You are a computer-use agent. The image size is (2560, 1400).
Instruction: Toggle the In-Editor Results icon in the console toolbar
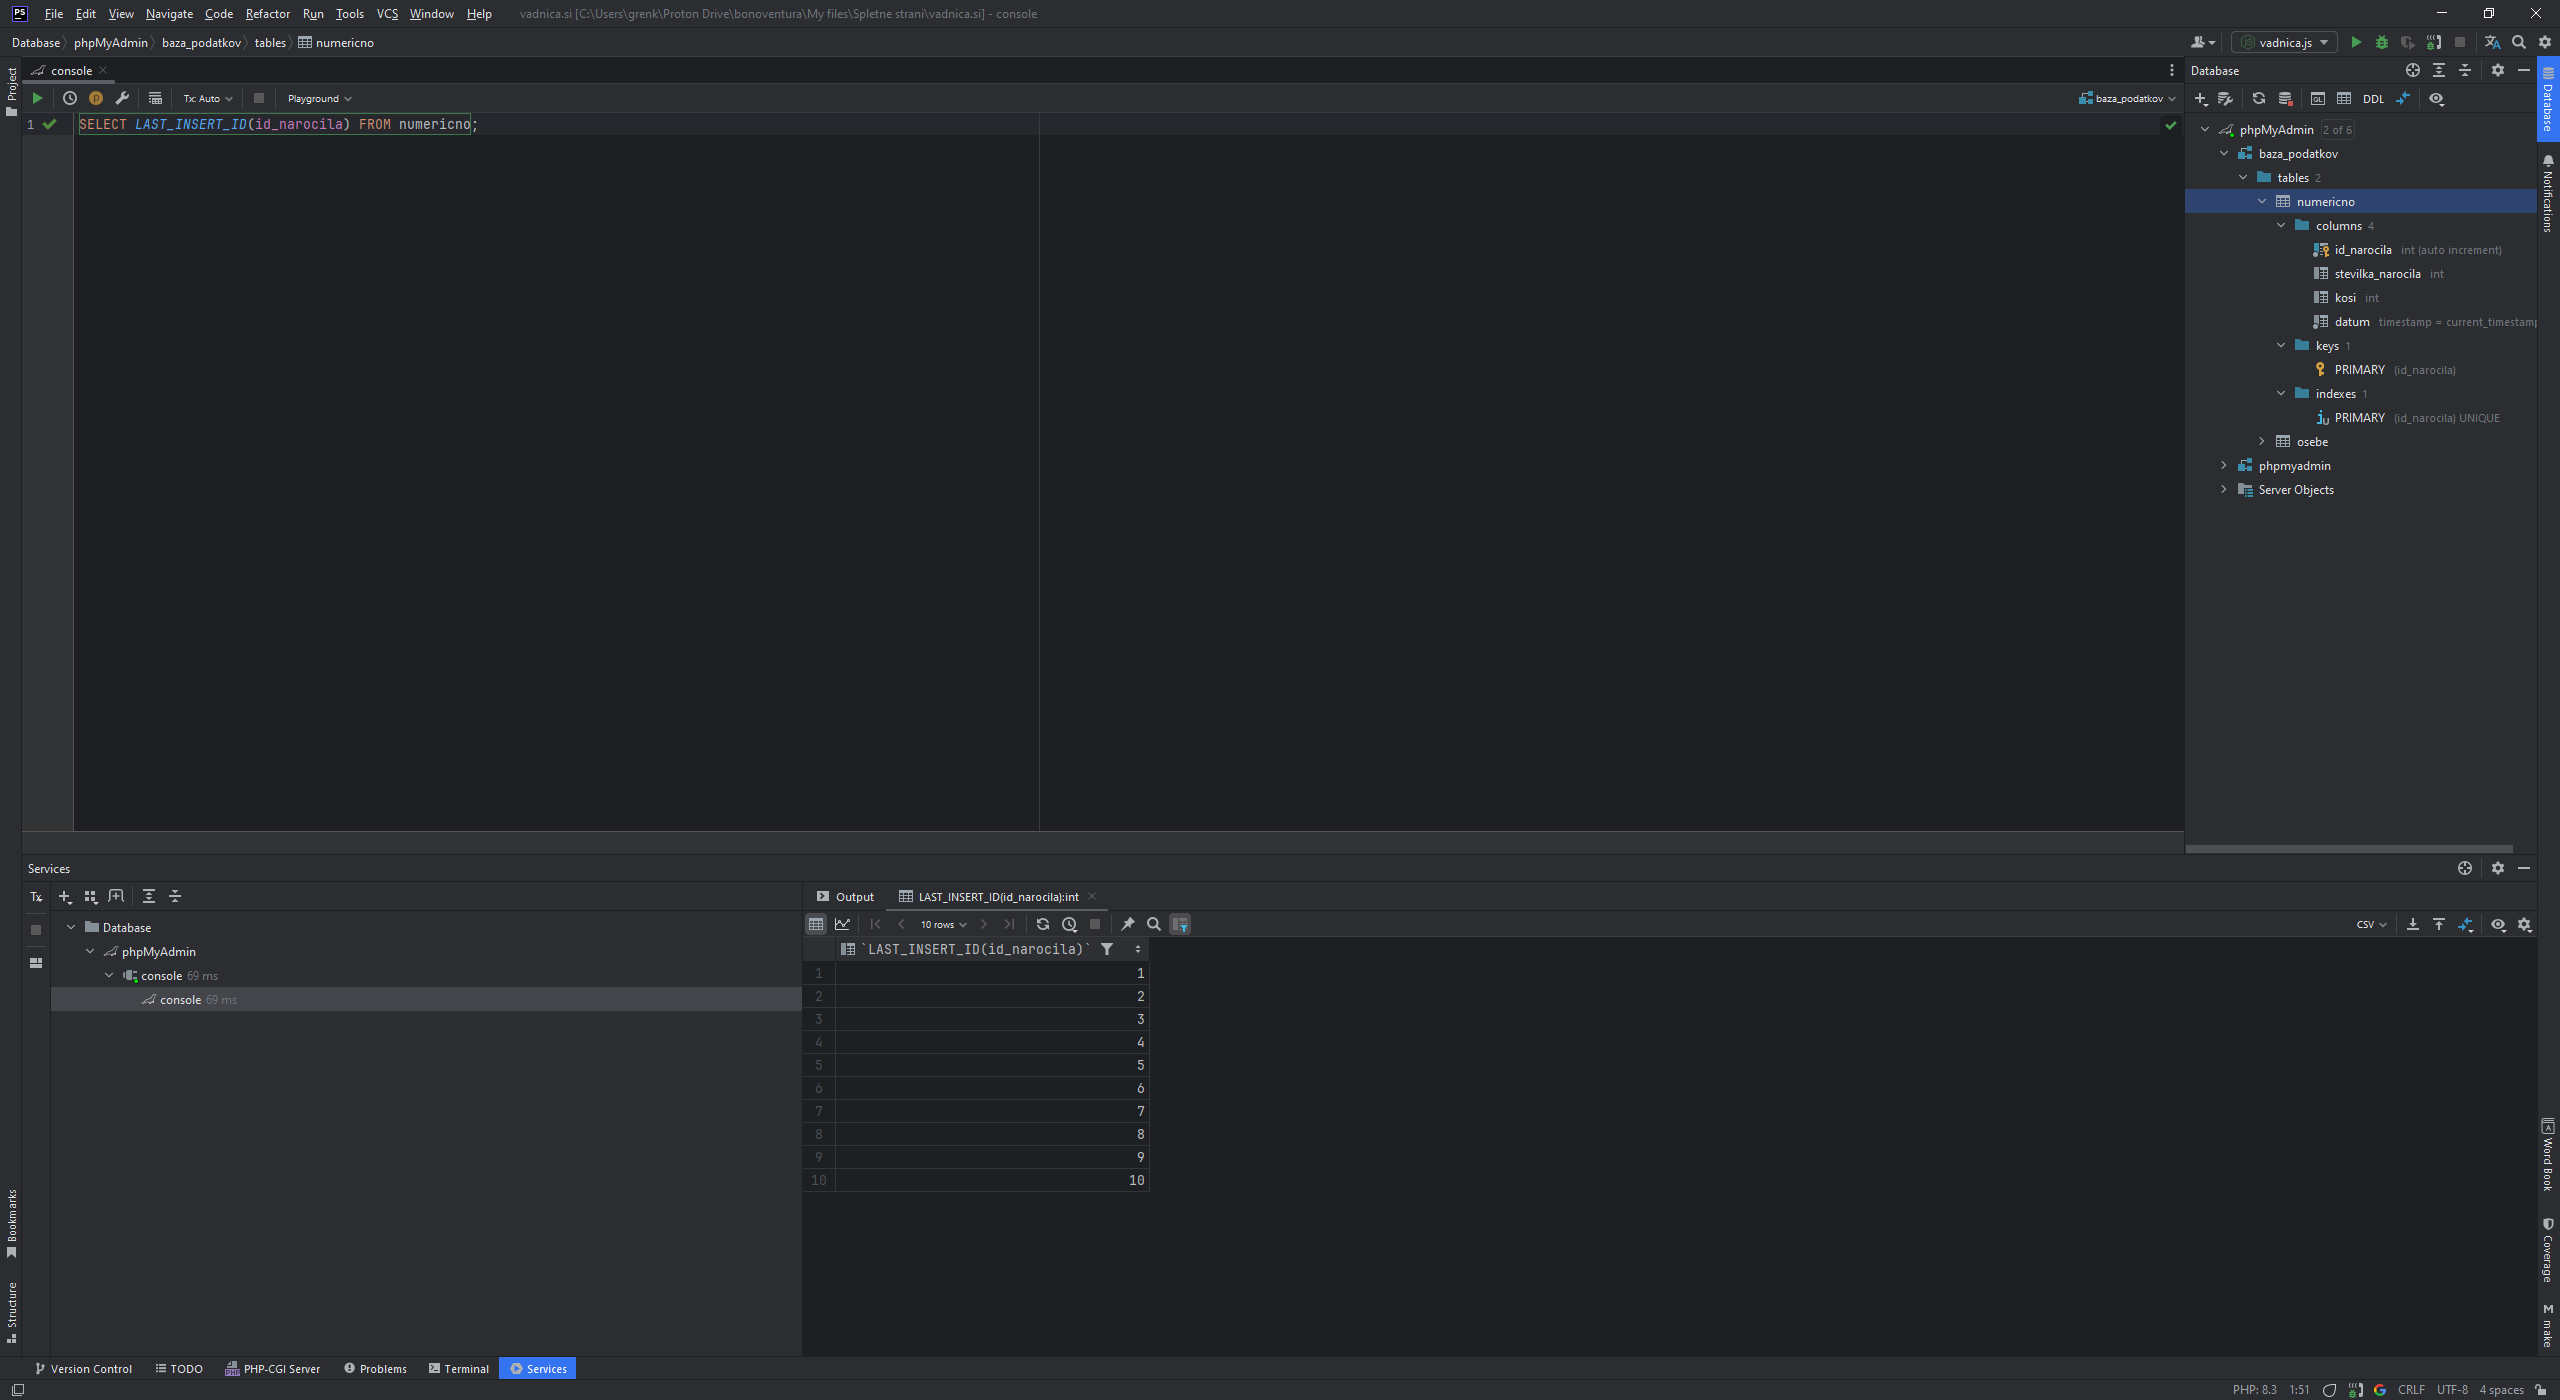[x=155, y=98]
